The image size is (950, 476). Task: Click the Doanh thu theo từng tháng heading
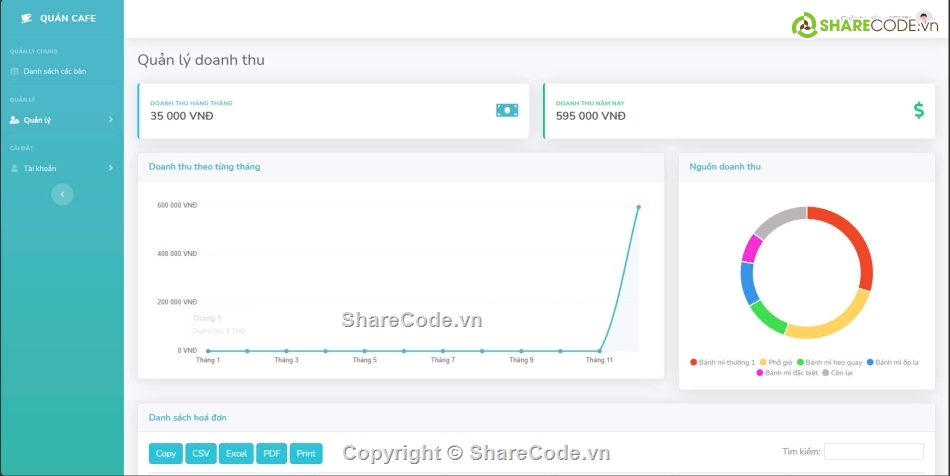click(x=204, y=167)
